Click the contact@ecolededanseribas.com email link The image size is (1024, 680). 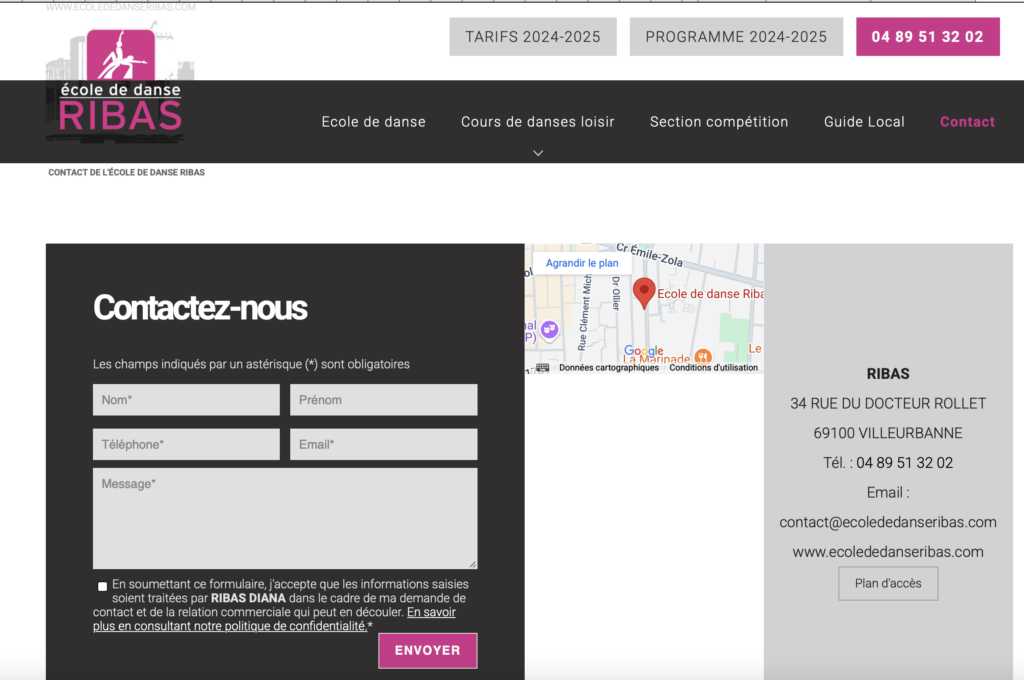[888, 522]
